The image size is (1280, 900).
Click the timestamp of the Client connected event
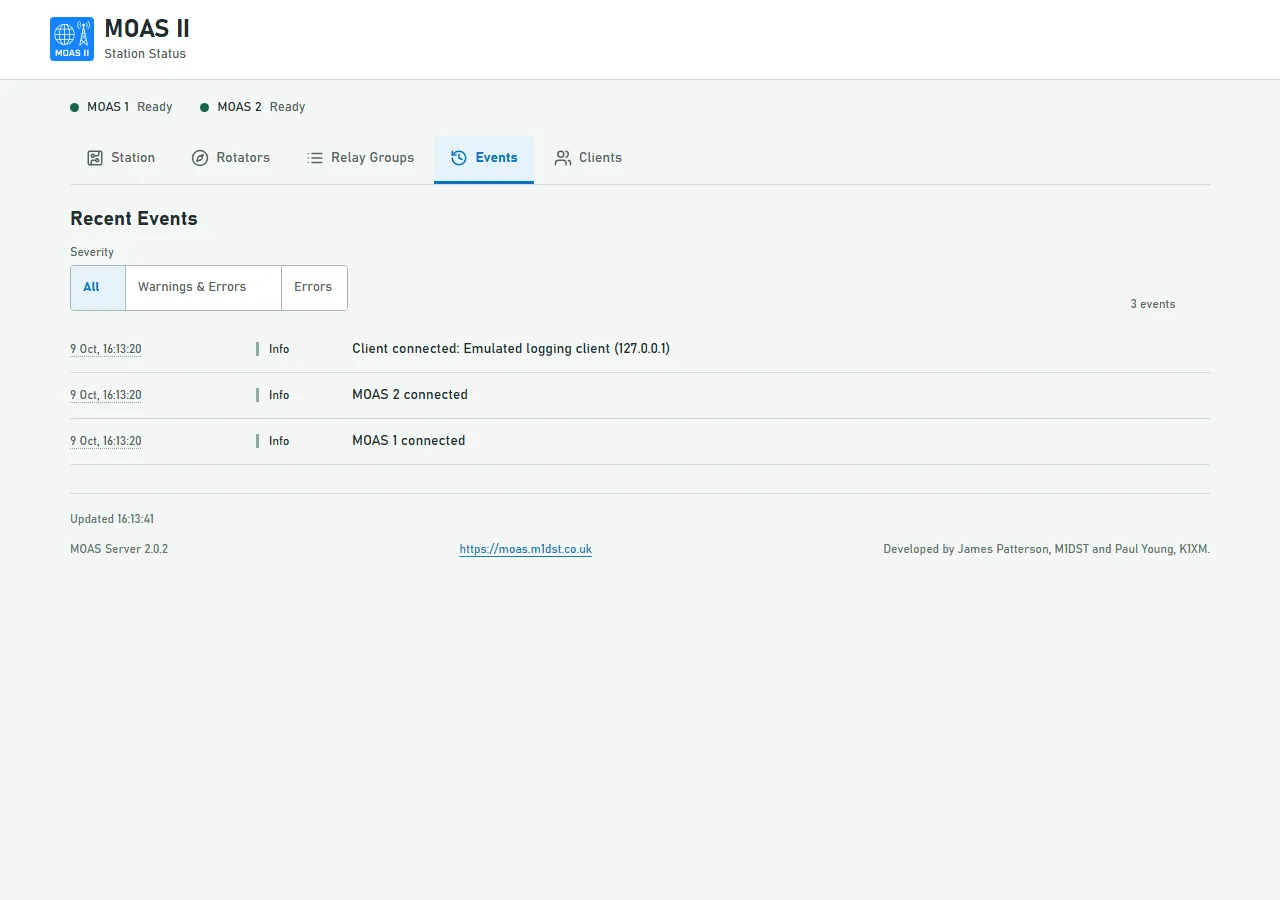click(x=106, y=350)
